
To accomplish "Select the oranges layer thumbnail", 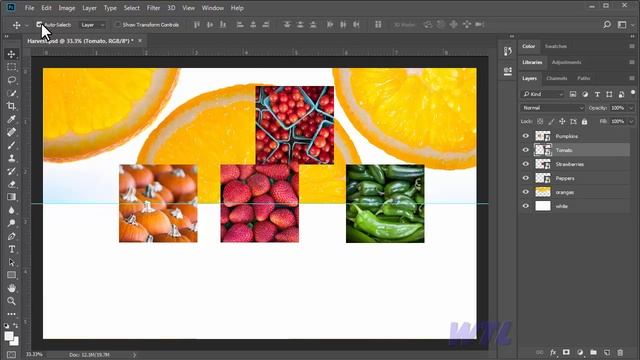I will pyautogui.click(x=543, y=192).
